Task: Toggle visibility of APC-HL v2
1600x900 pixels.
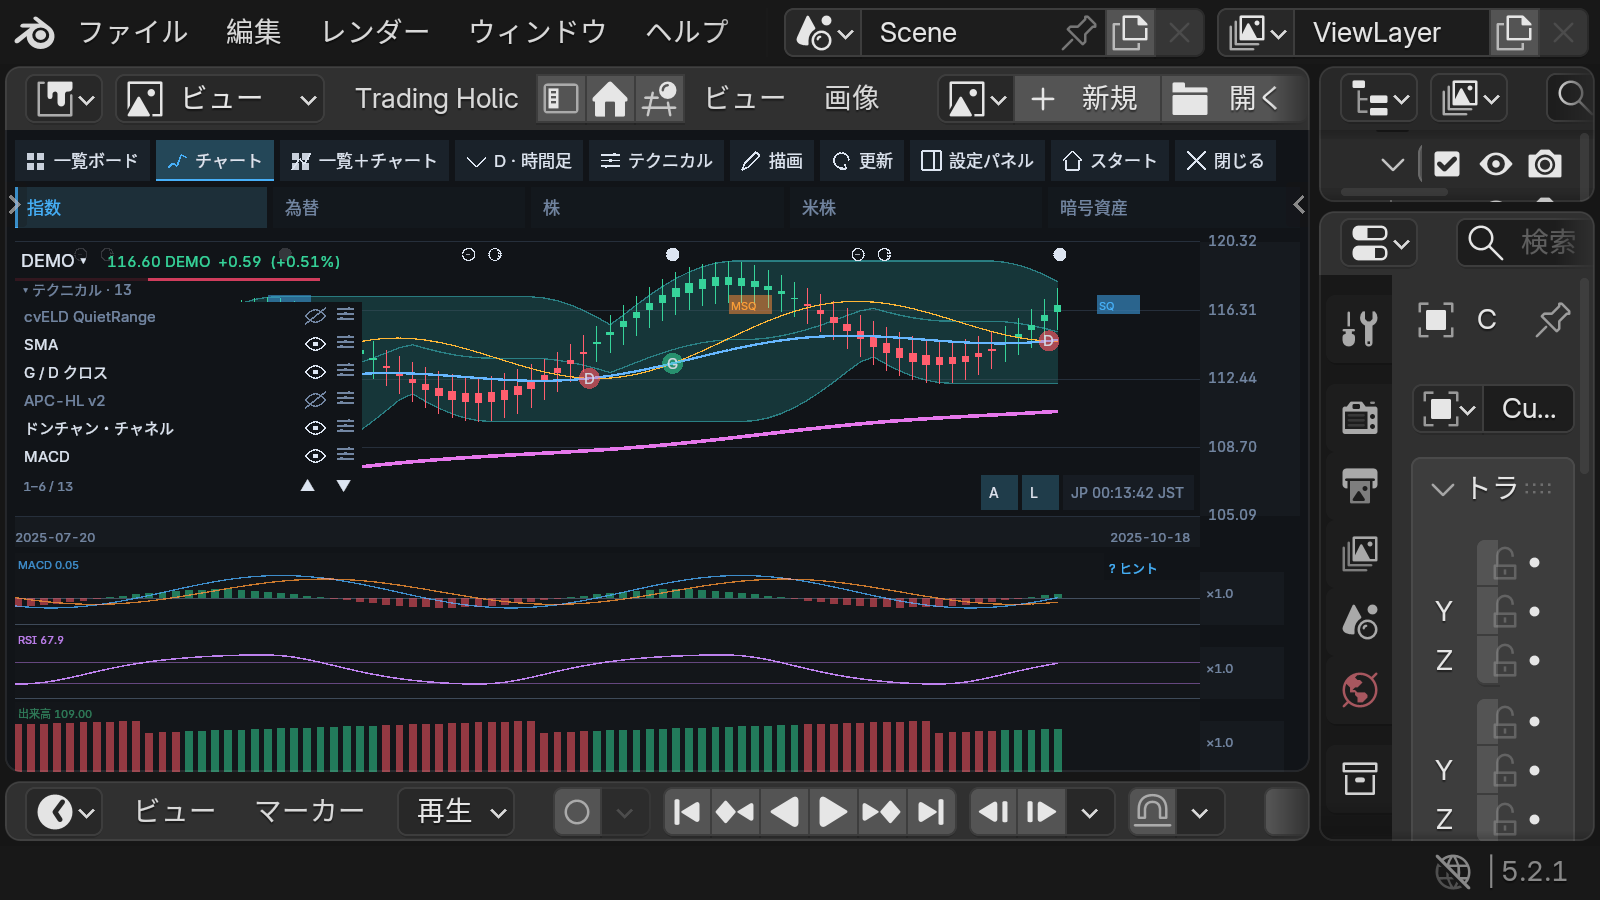Action: point(315,400)
